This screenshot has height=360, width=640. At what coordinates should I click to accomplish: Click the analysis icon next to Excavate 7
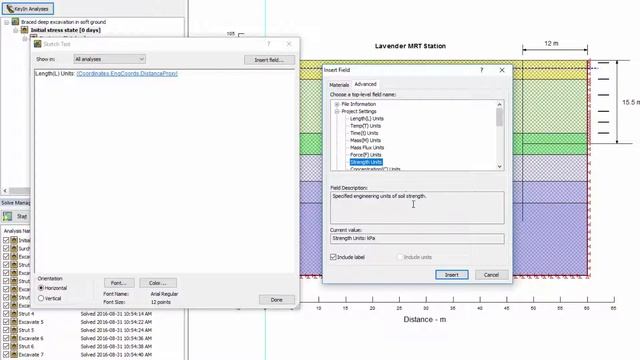[x=14, y=355]
